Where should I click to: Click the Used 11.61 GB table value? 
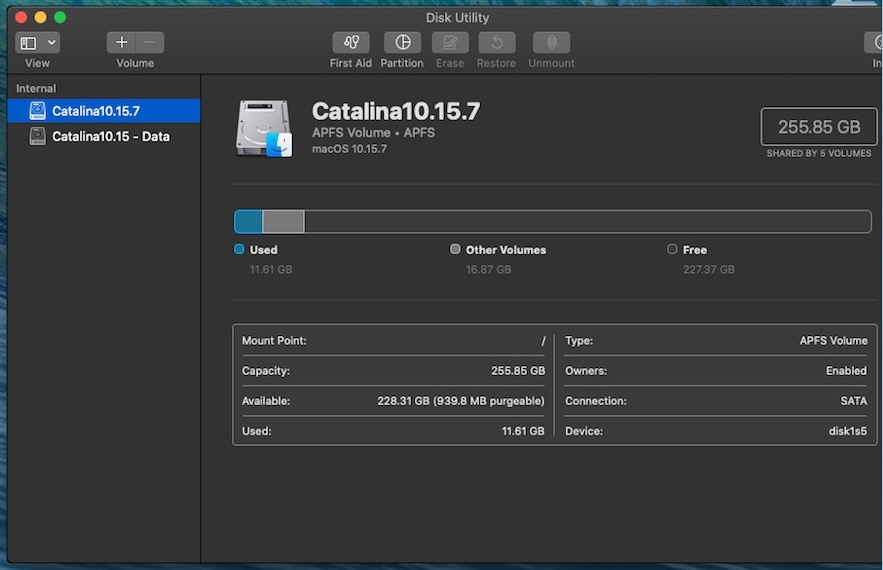[523, 431]
